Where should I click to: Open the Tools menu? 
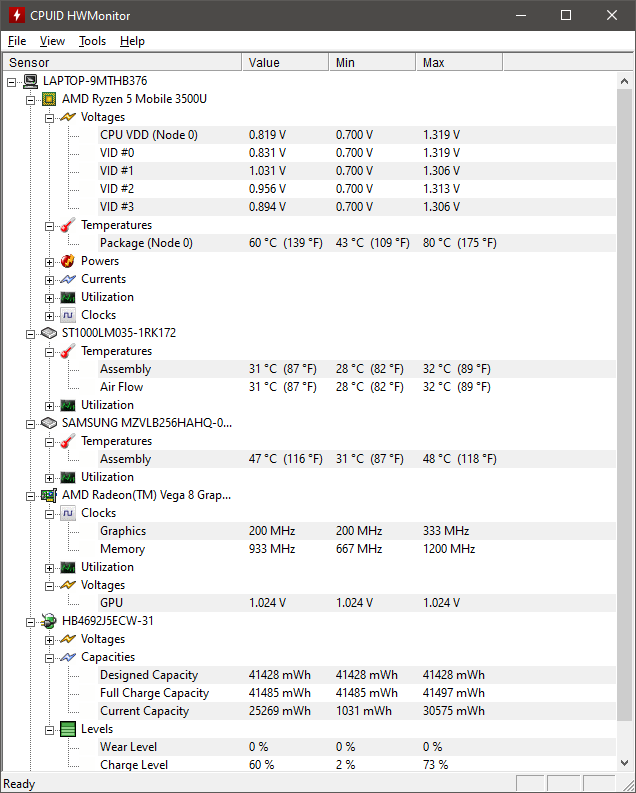pos(92,41)
